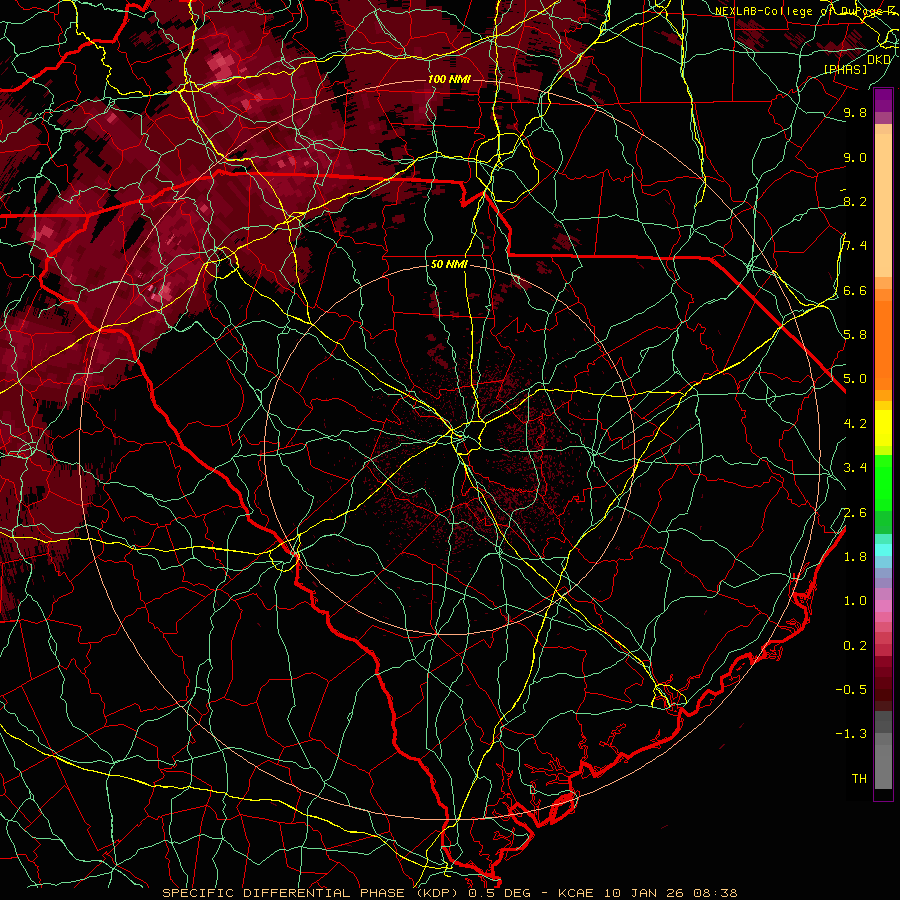Image resolution: width=900 pixels, height=900 pixels.
Task: Click the "[PHAS]" units label above color bar
Action: point(845,69)
